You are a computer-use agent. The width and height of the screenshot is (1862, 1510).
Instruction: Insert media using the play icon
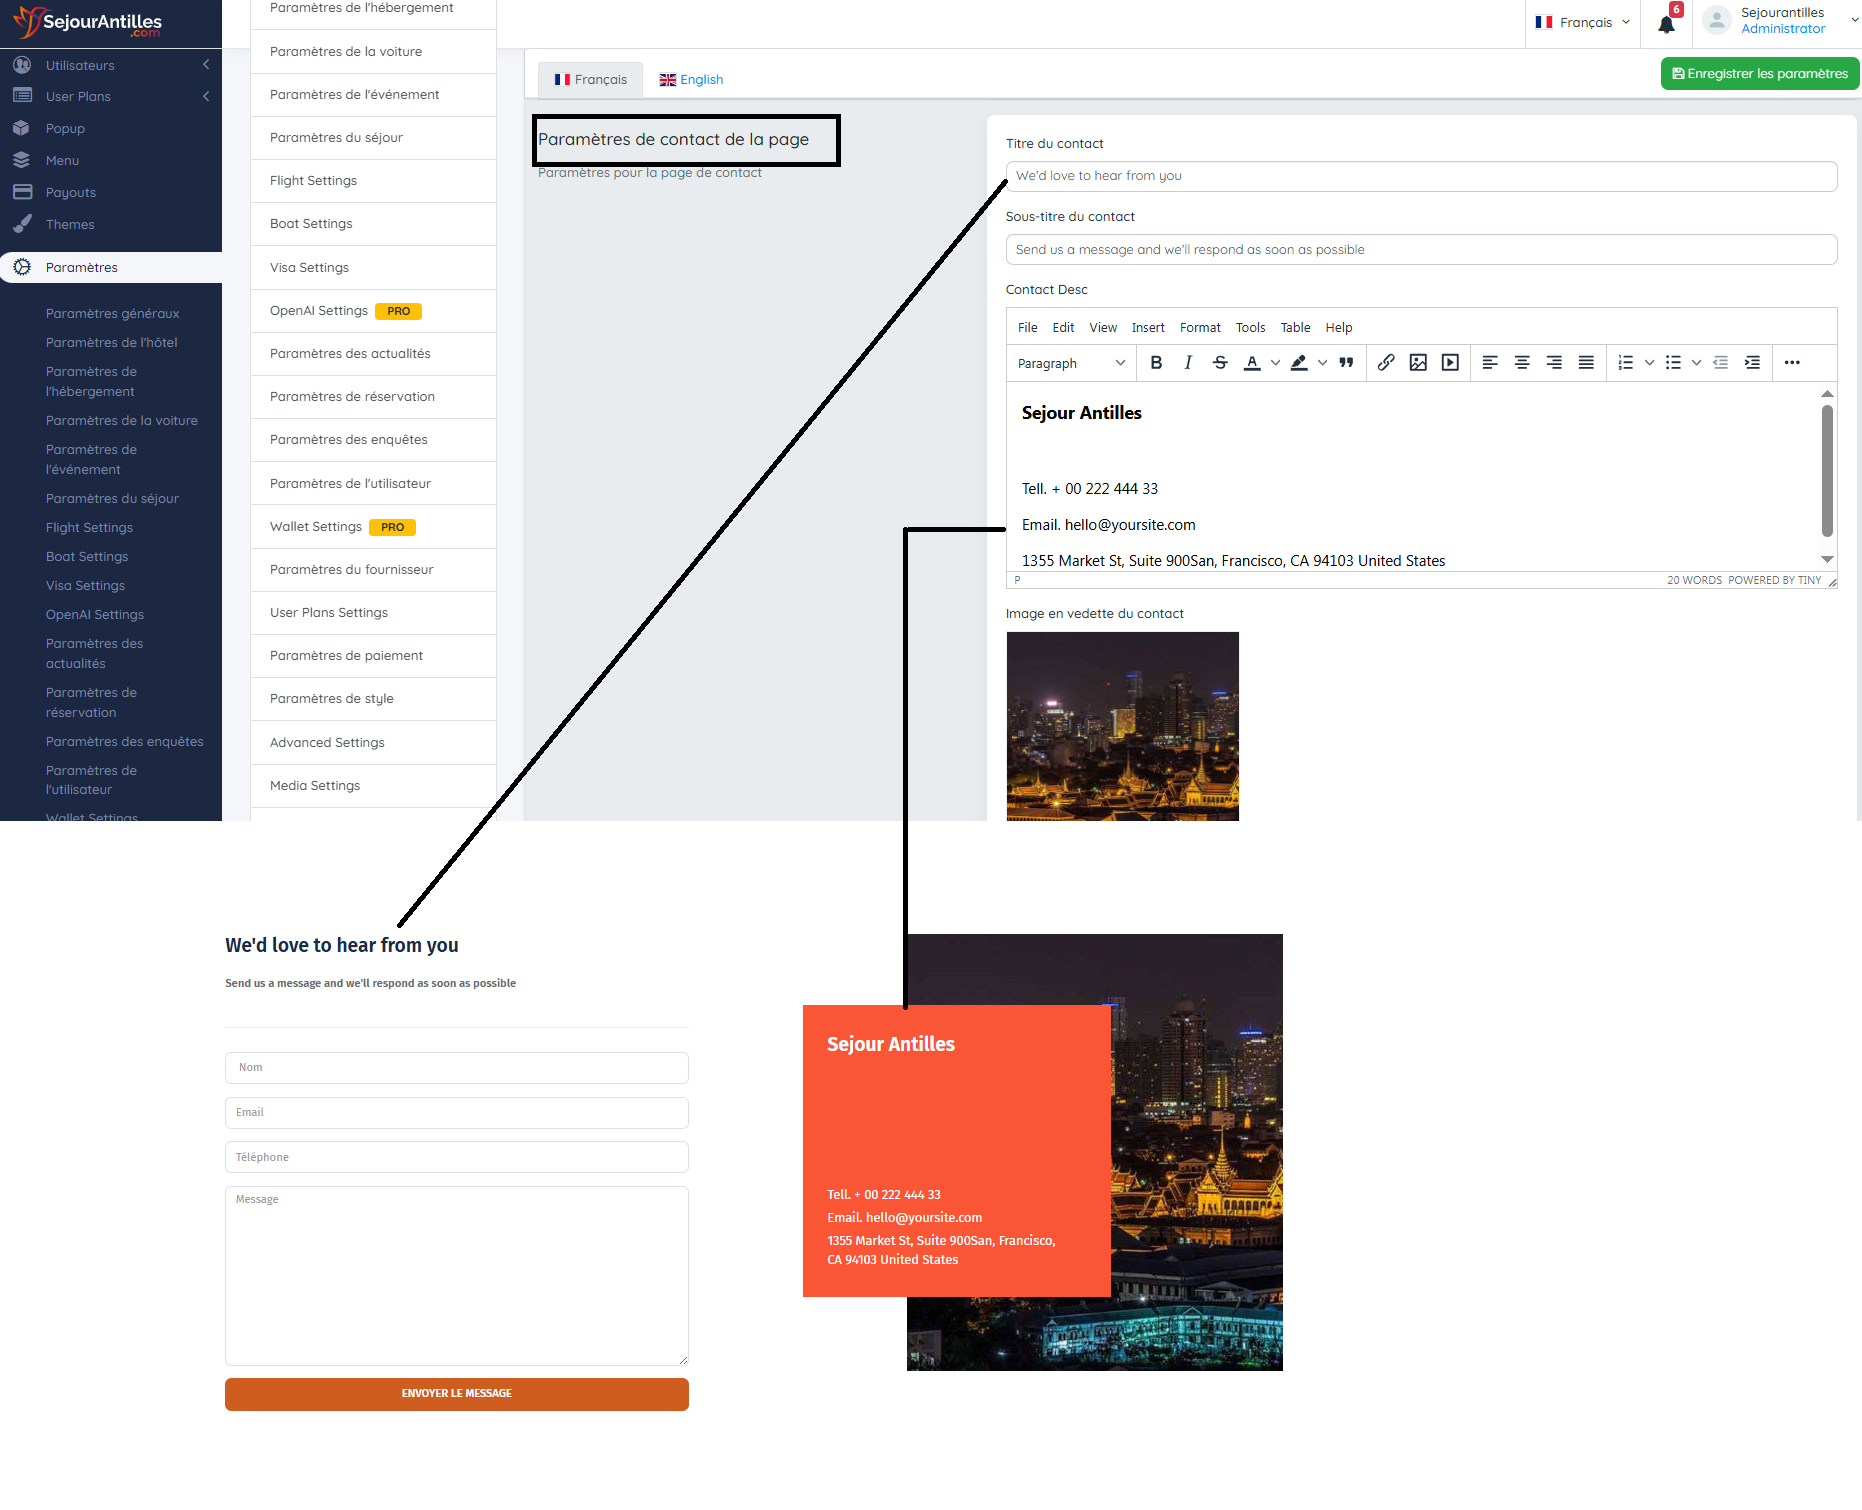[1450, 363]
